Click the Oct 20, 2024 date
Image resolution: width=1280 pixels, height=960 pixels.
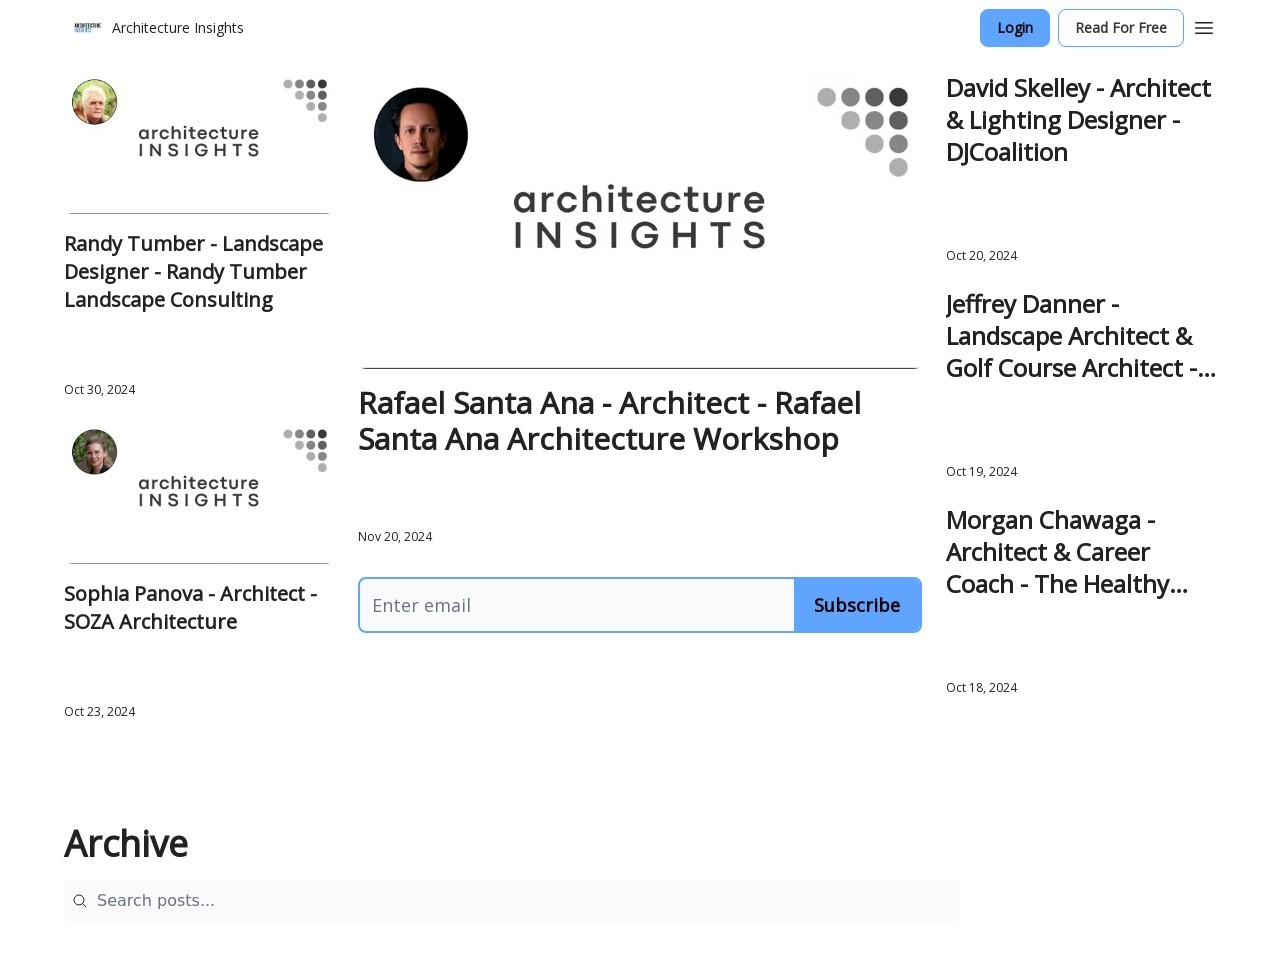click(x=981, y=256)
